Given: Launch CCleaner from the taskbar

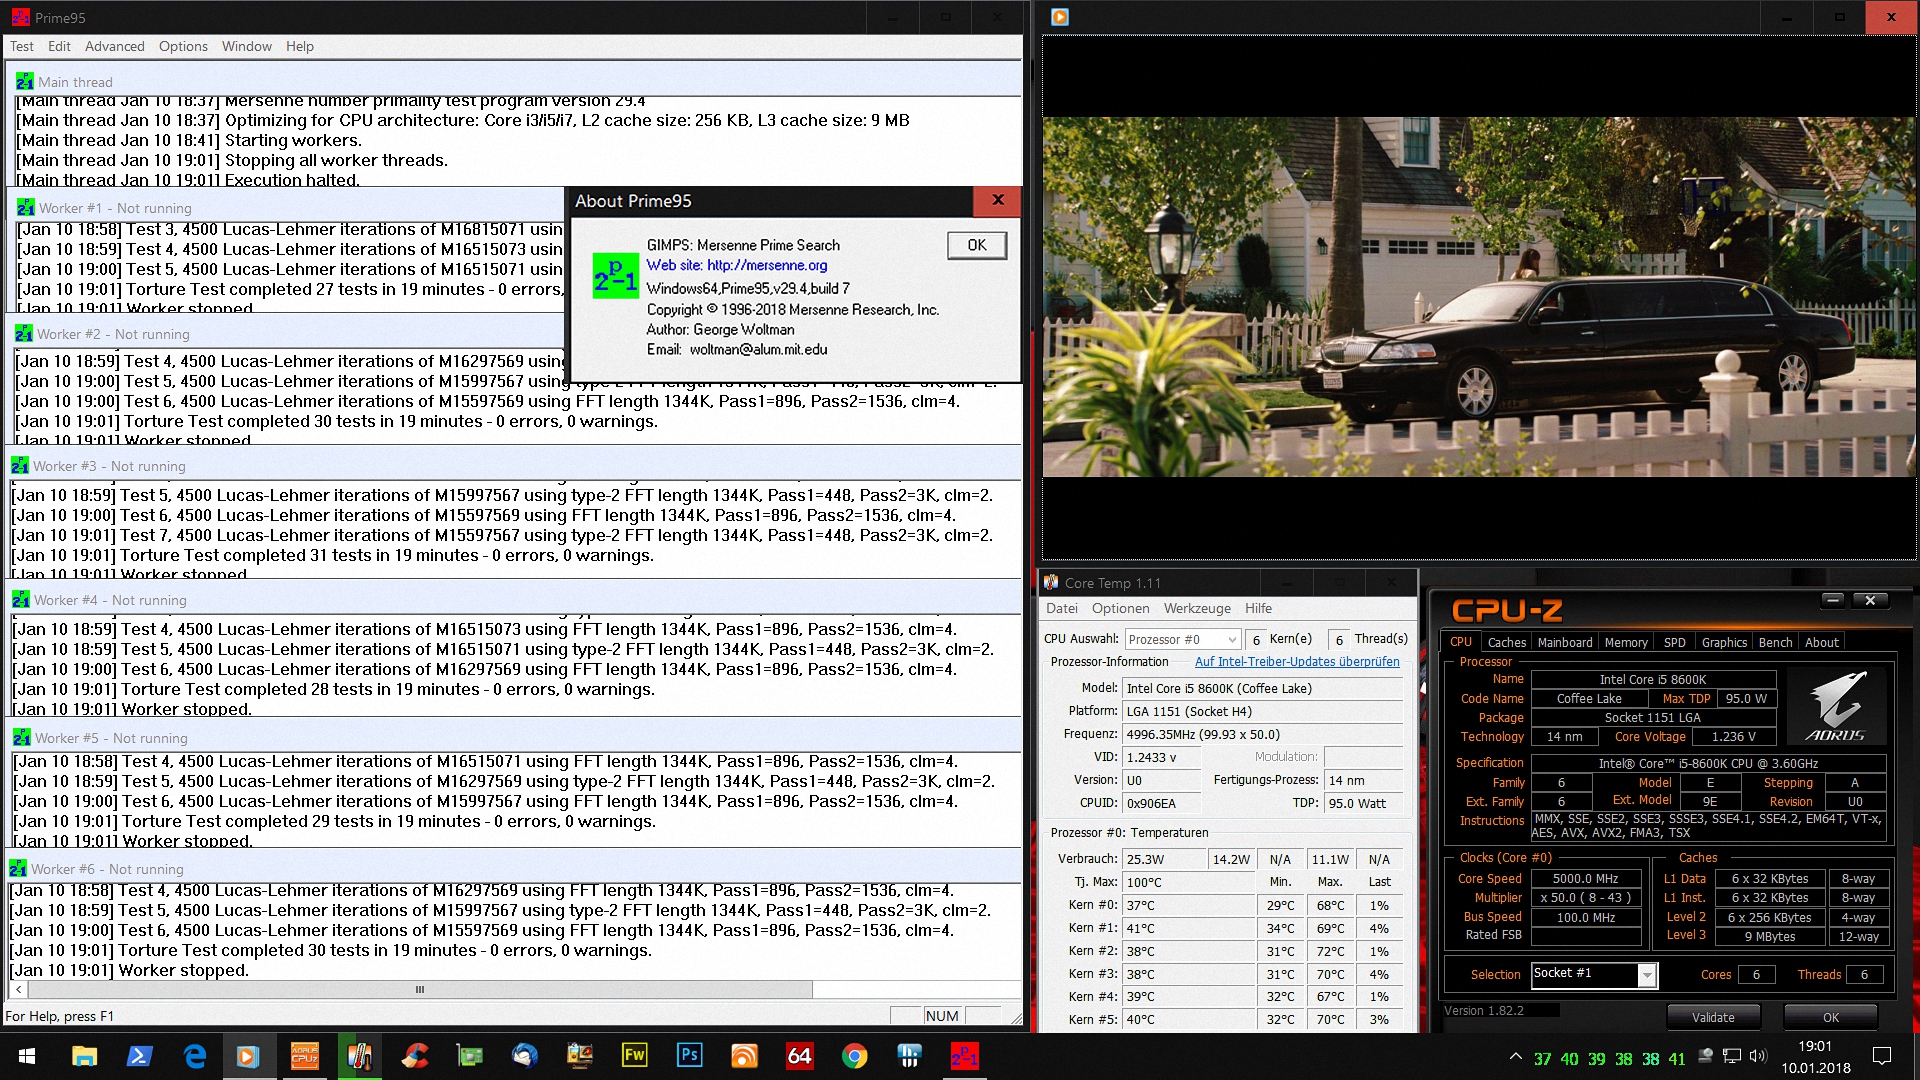Looking at the screenshot, I should [414, 1056].
